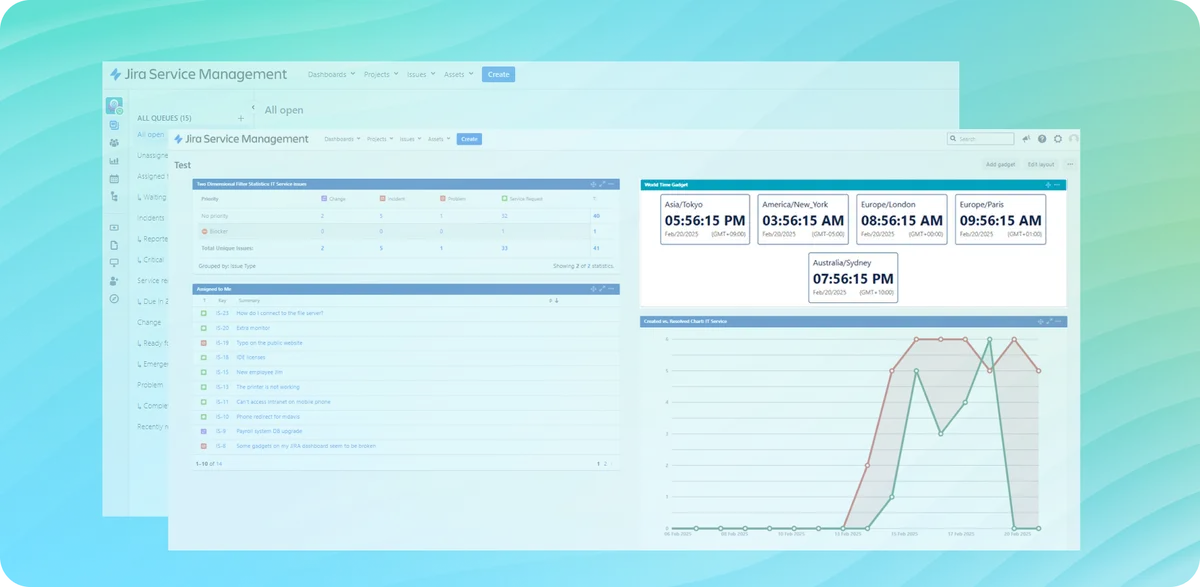Open the World Time Gadget more menu
1200x587 pixels.
1059,184
